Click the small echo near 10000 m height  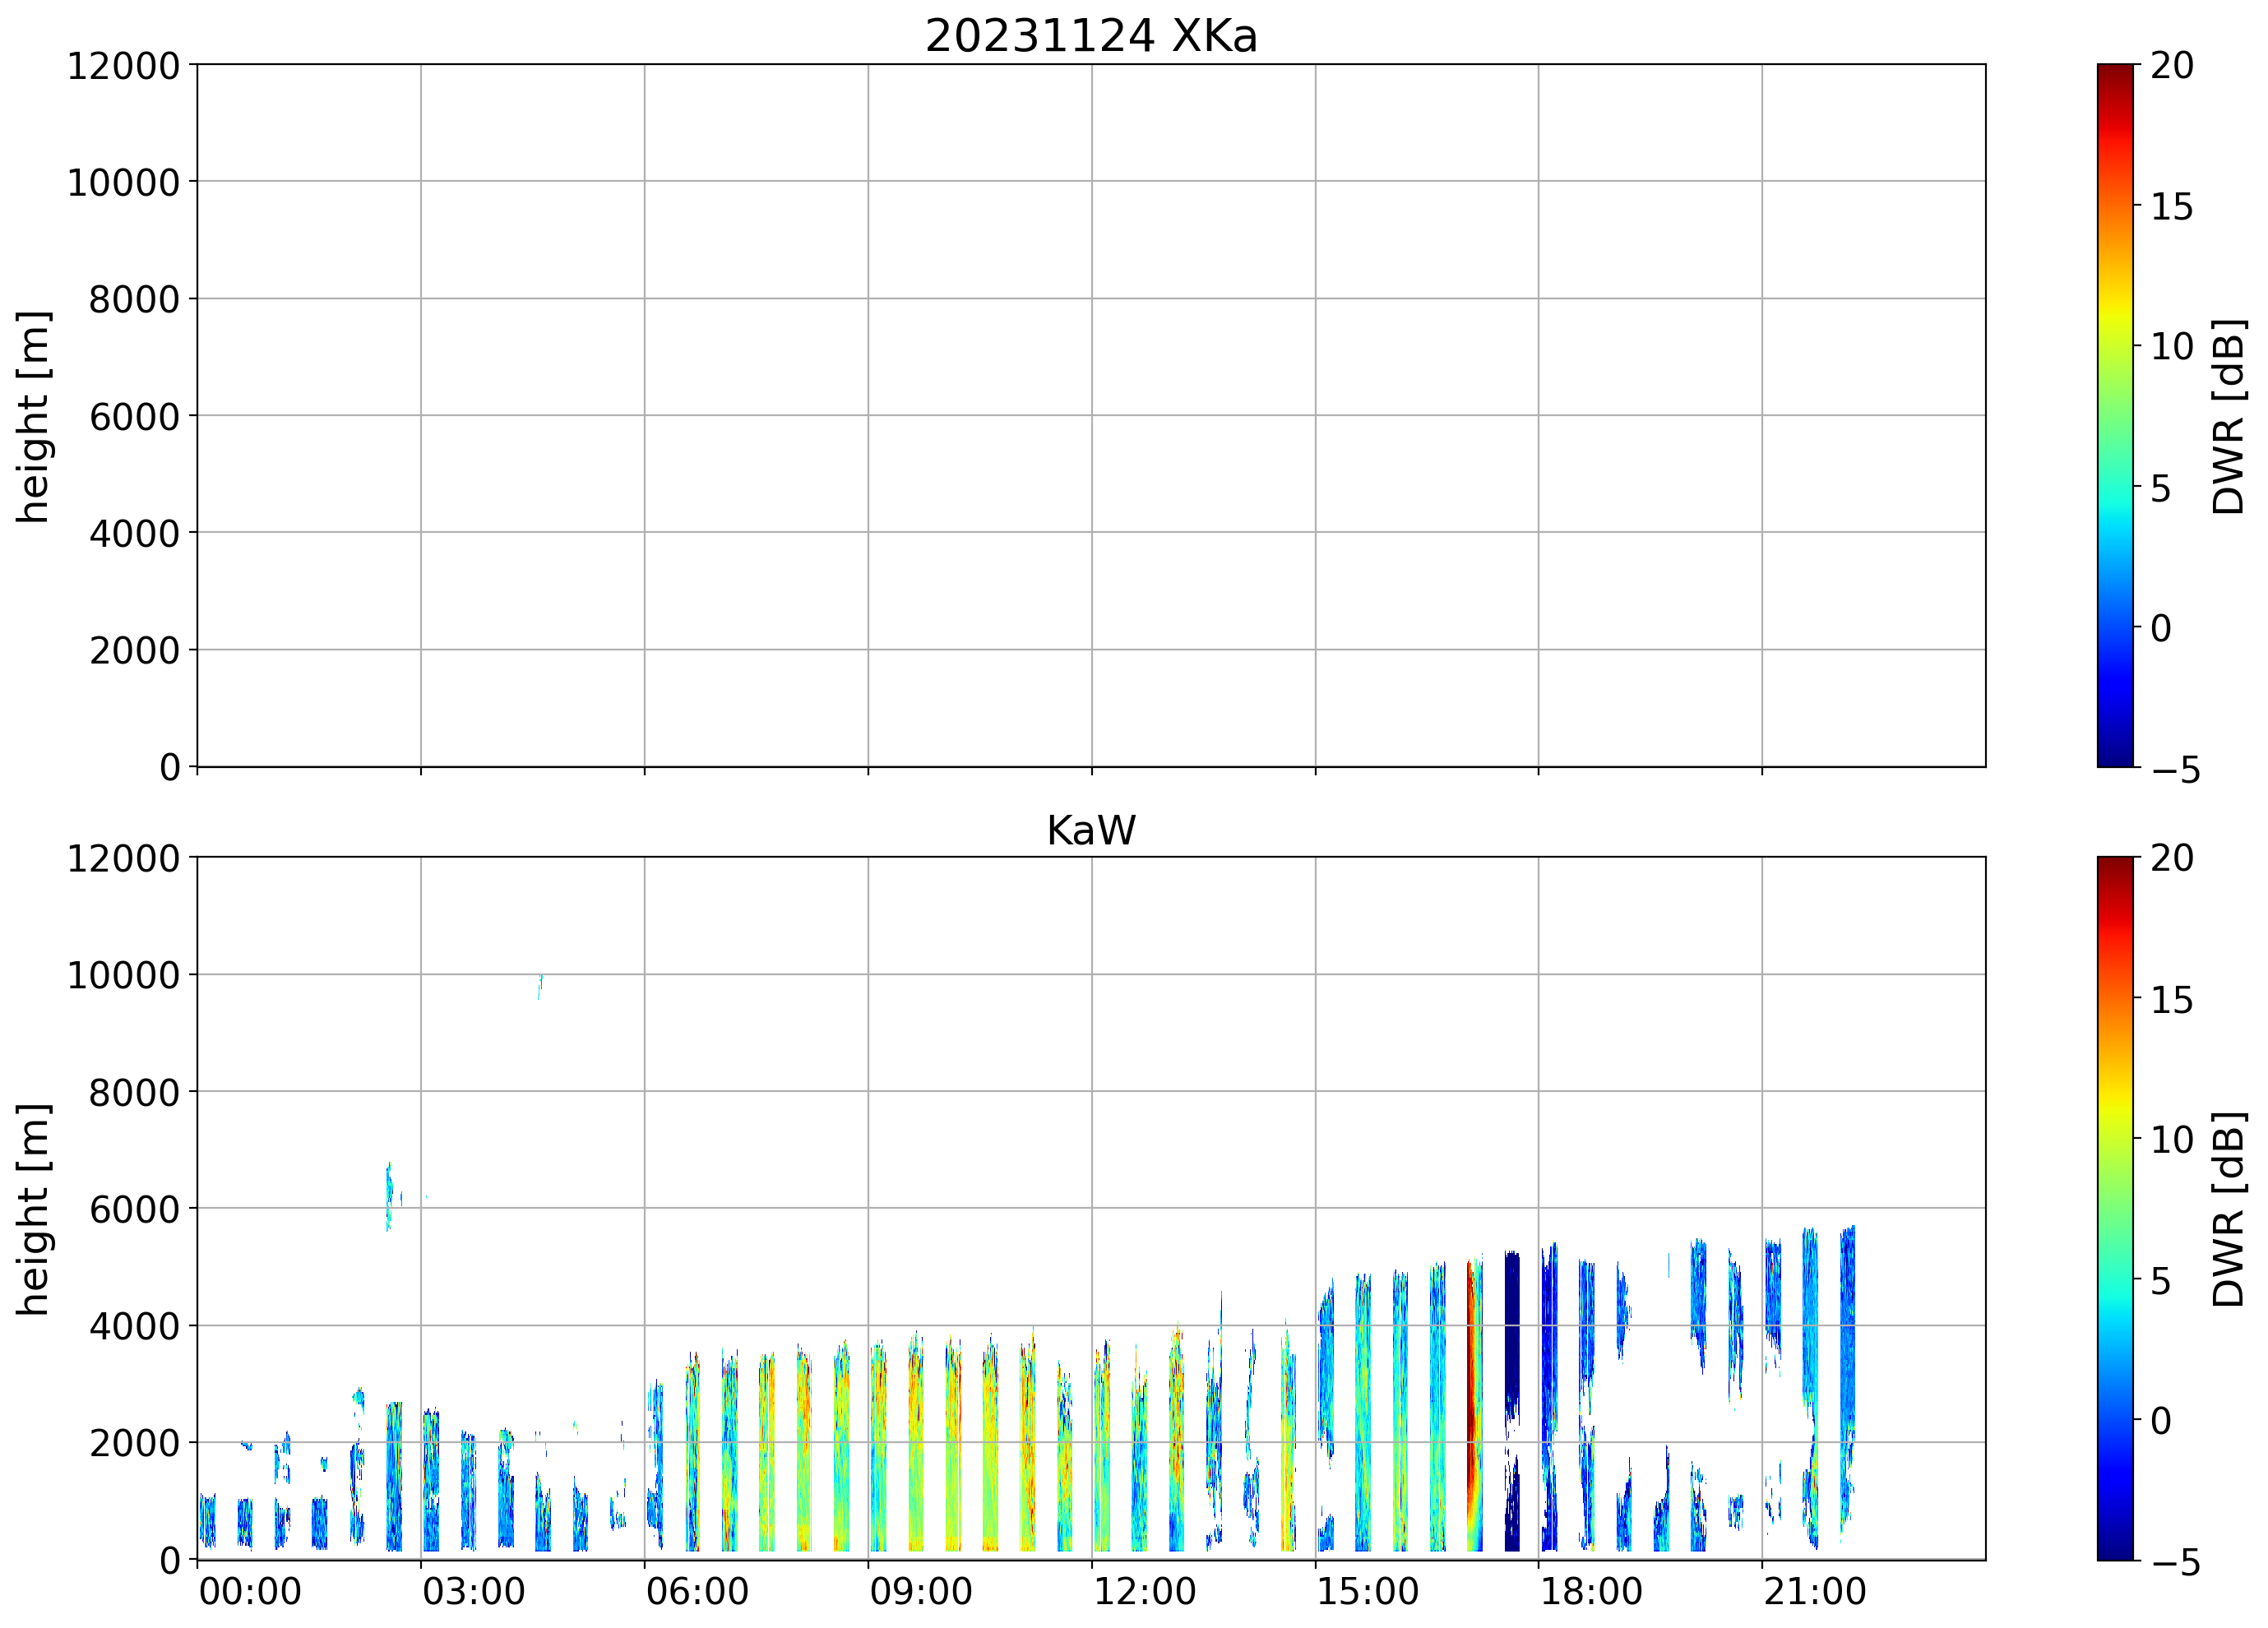pos(540,986)
